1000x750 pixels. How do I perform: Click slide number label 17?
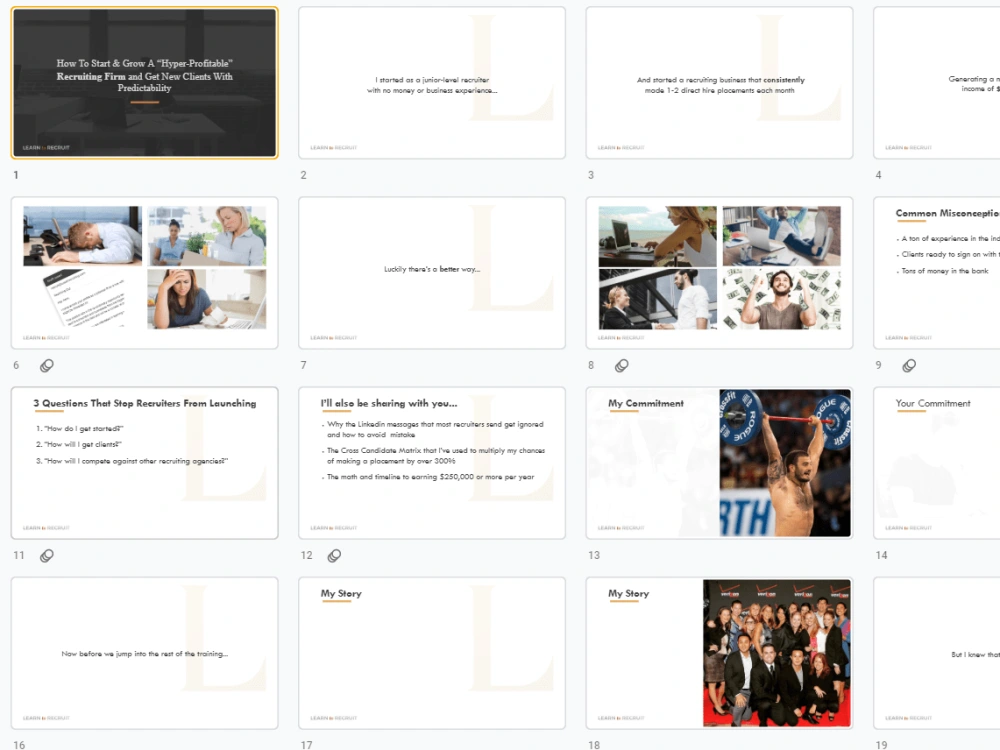[307, 744]
